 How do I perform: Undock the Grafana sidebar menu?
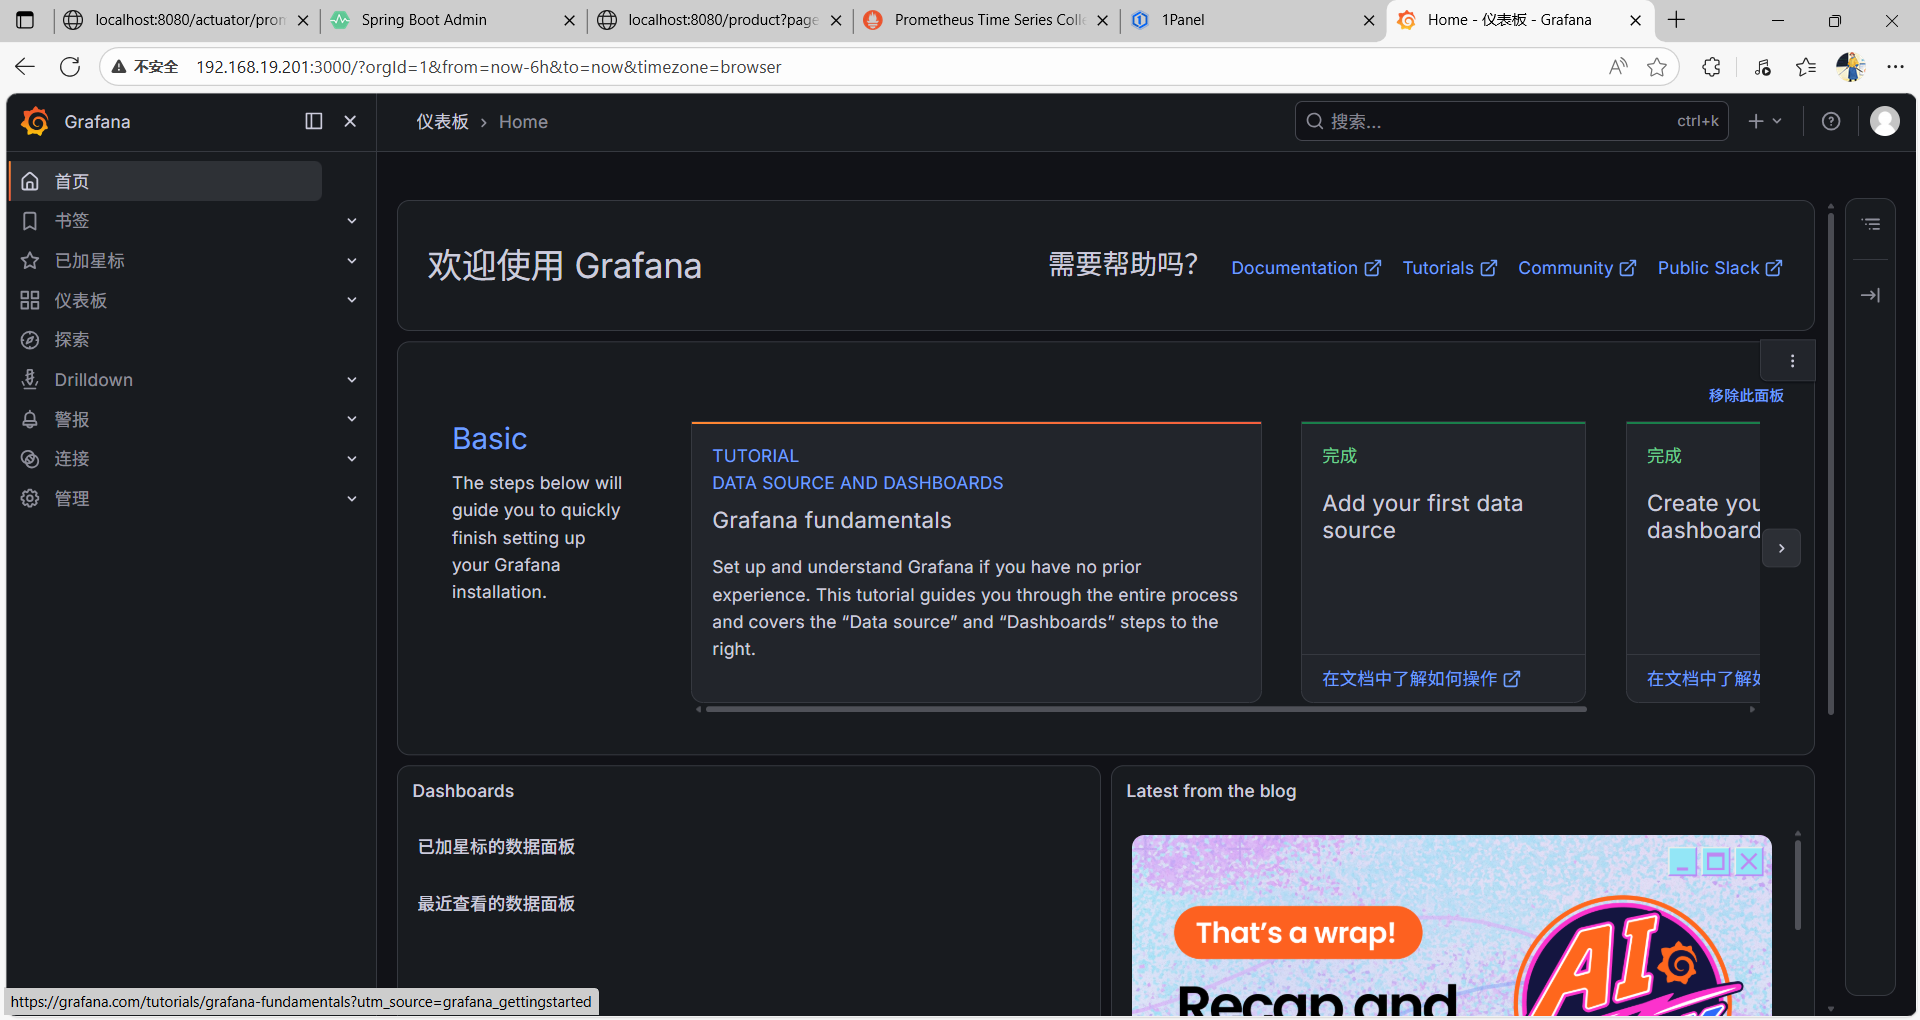[314, 121]
